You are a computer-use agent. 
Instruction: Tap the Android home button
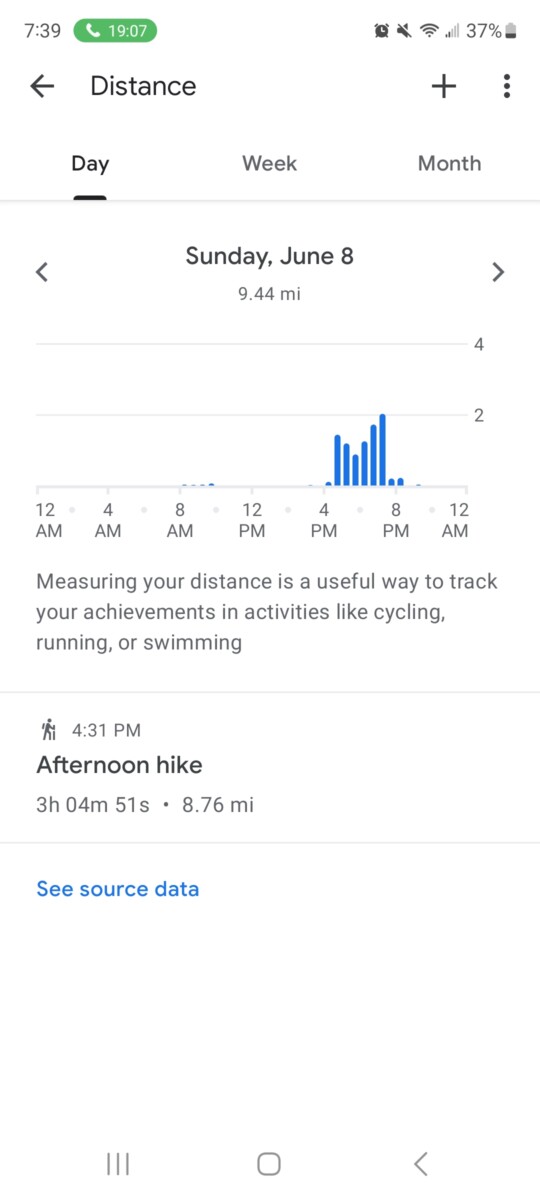point(269,1163)
